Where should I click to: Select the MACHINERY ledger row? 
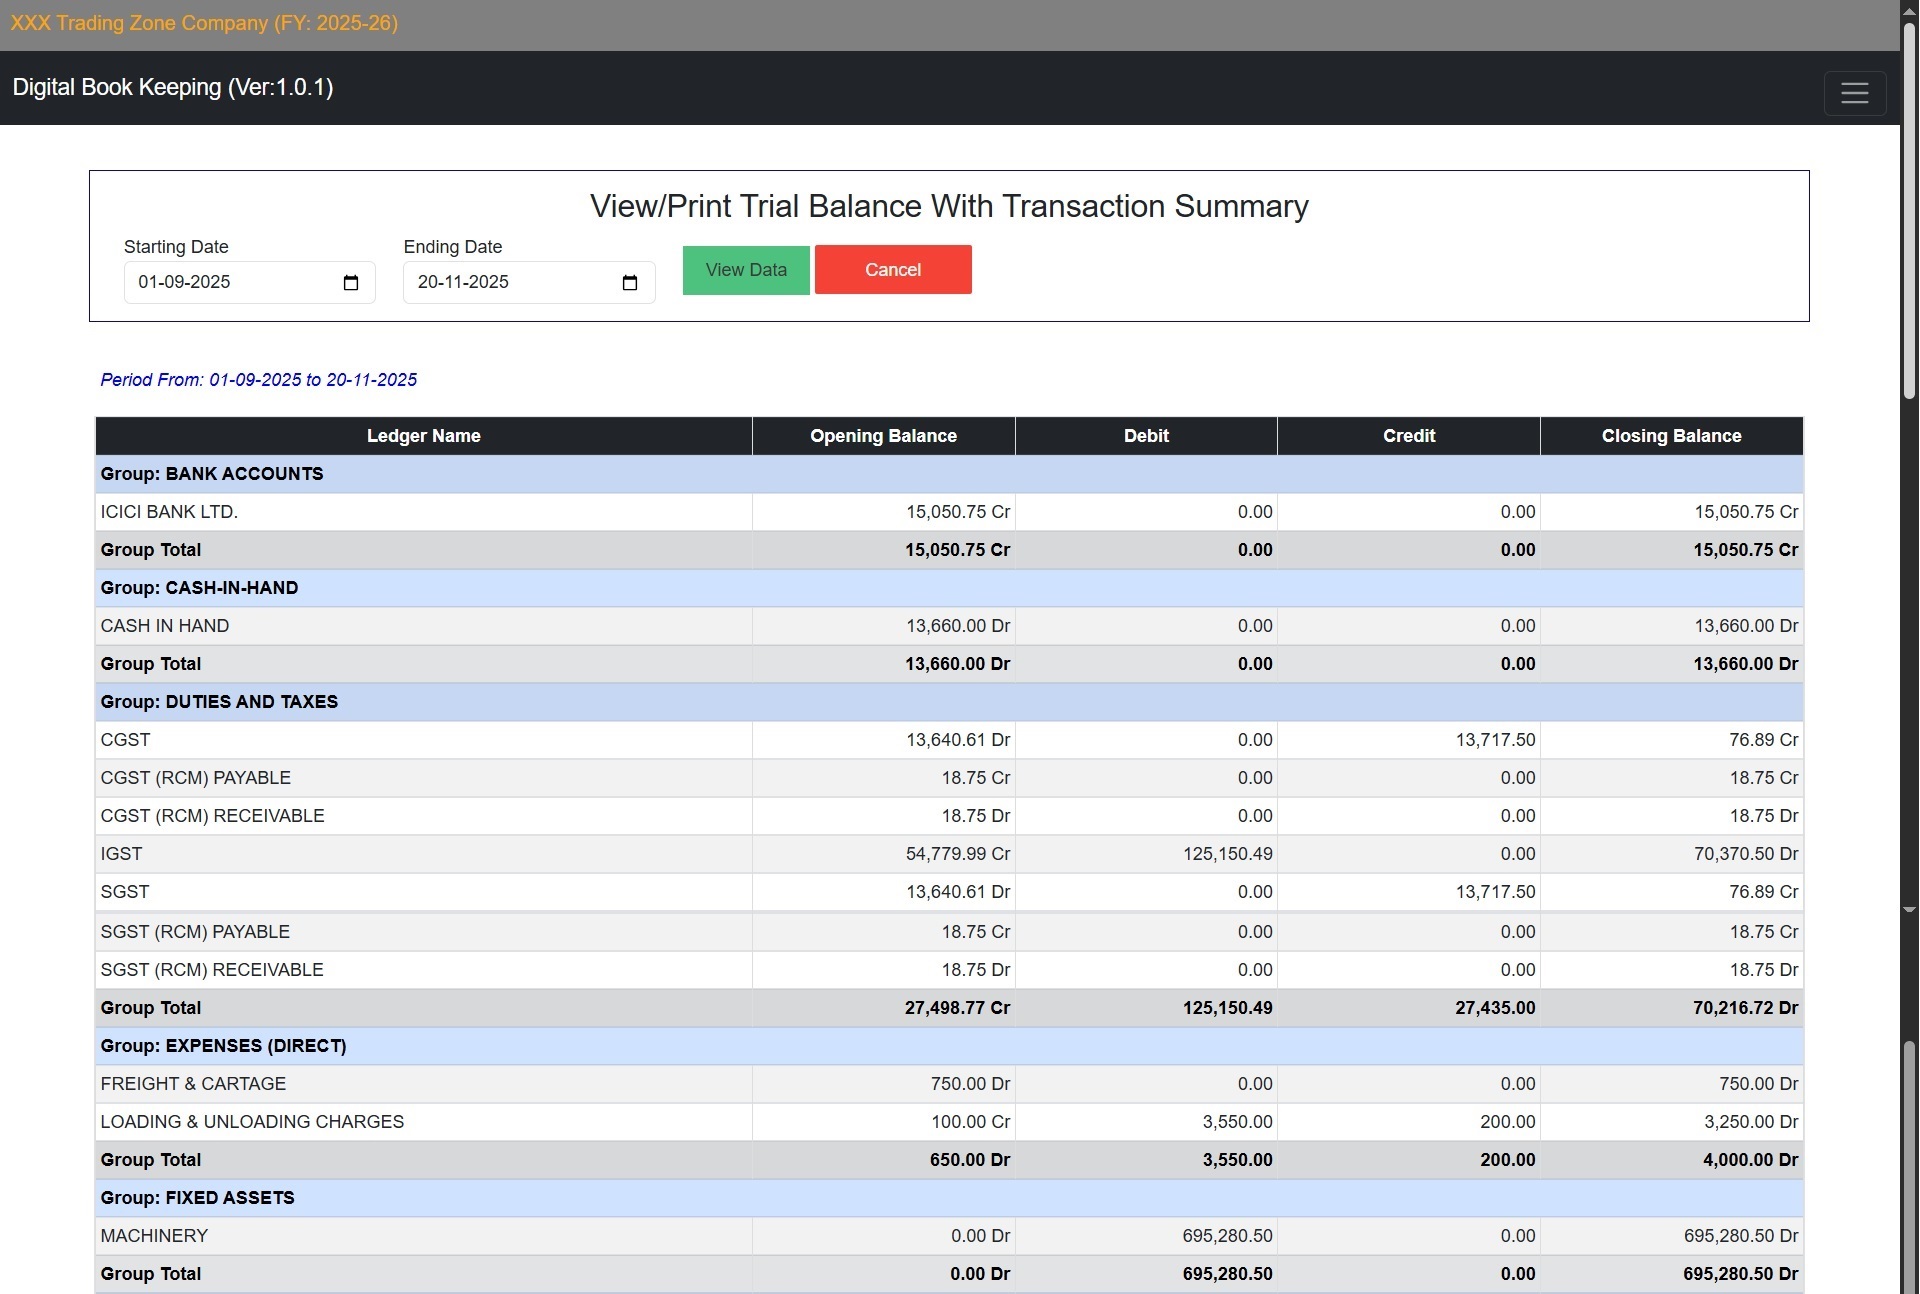(154, 1236)
